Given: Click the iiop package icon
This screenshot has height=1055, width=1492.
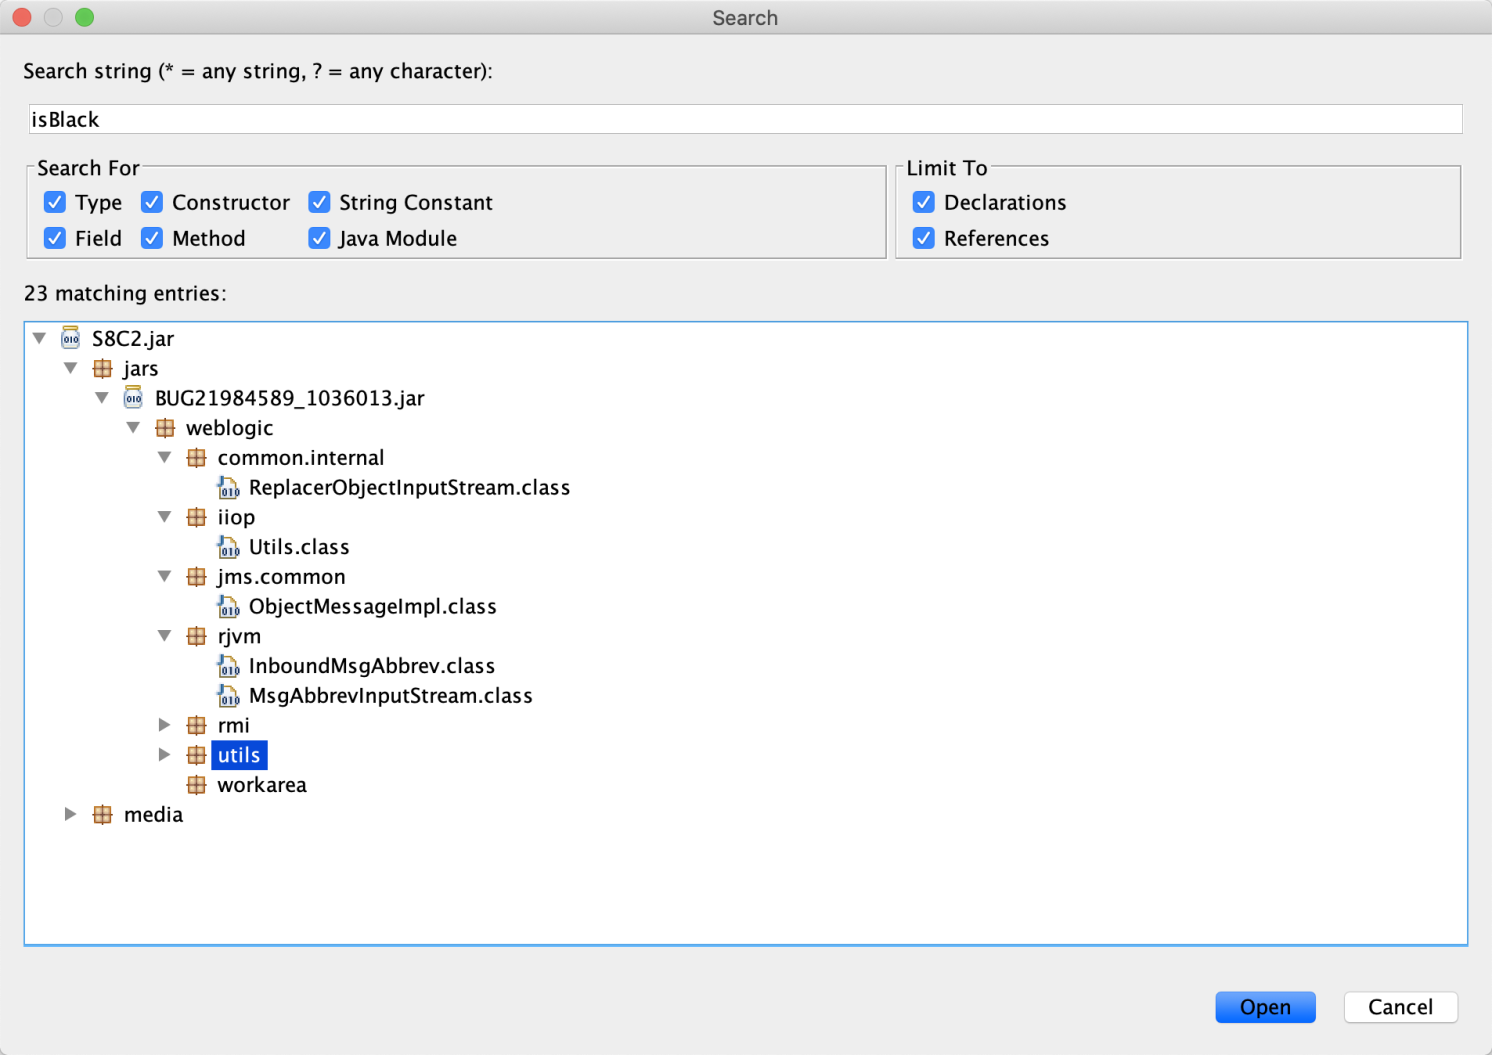Looking at the screenshot, I should pos(196,517).
